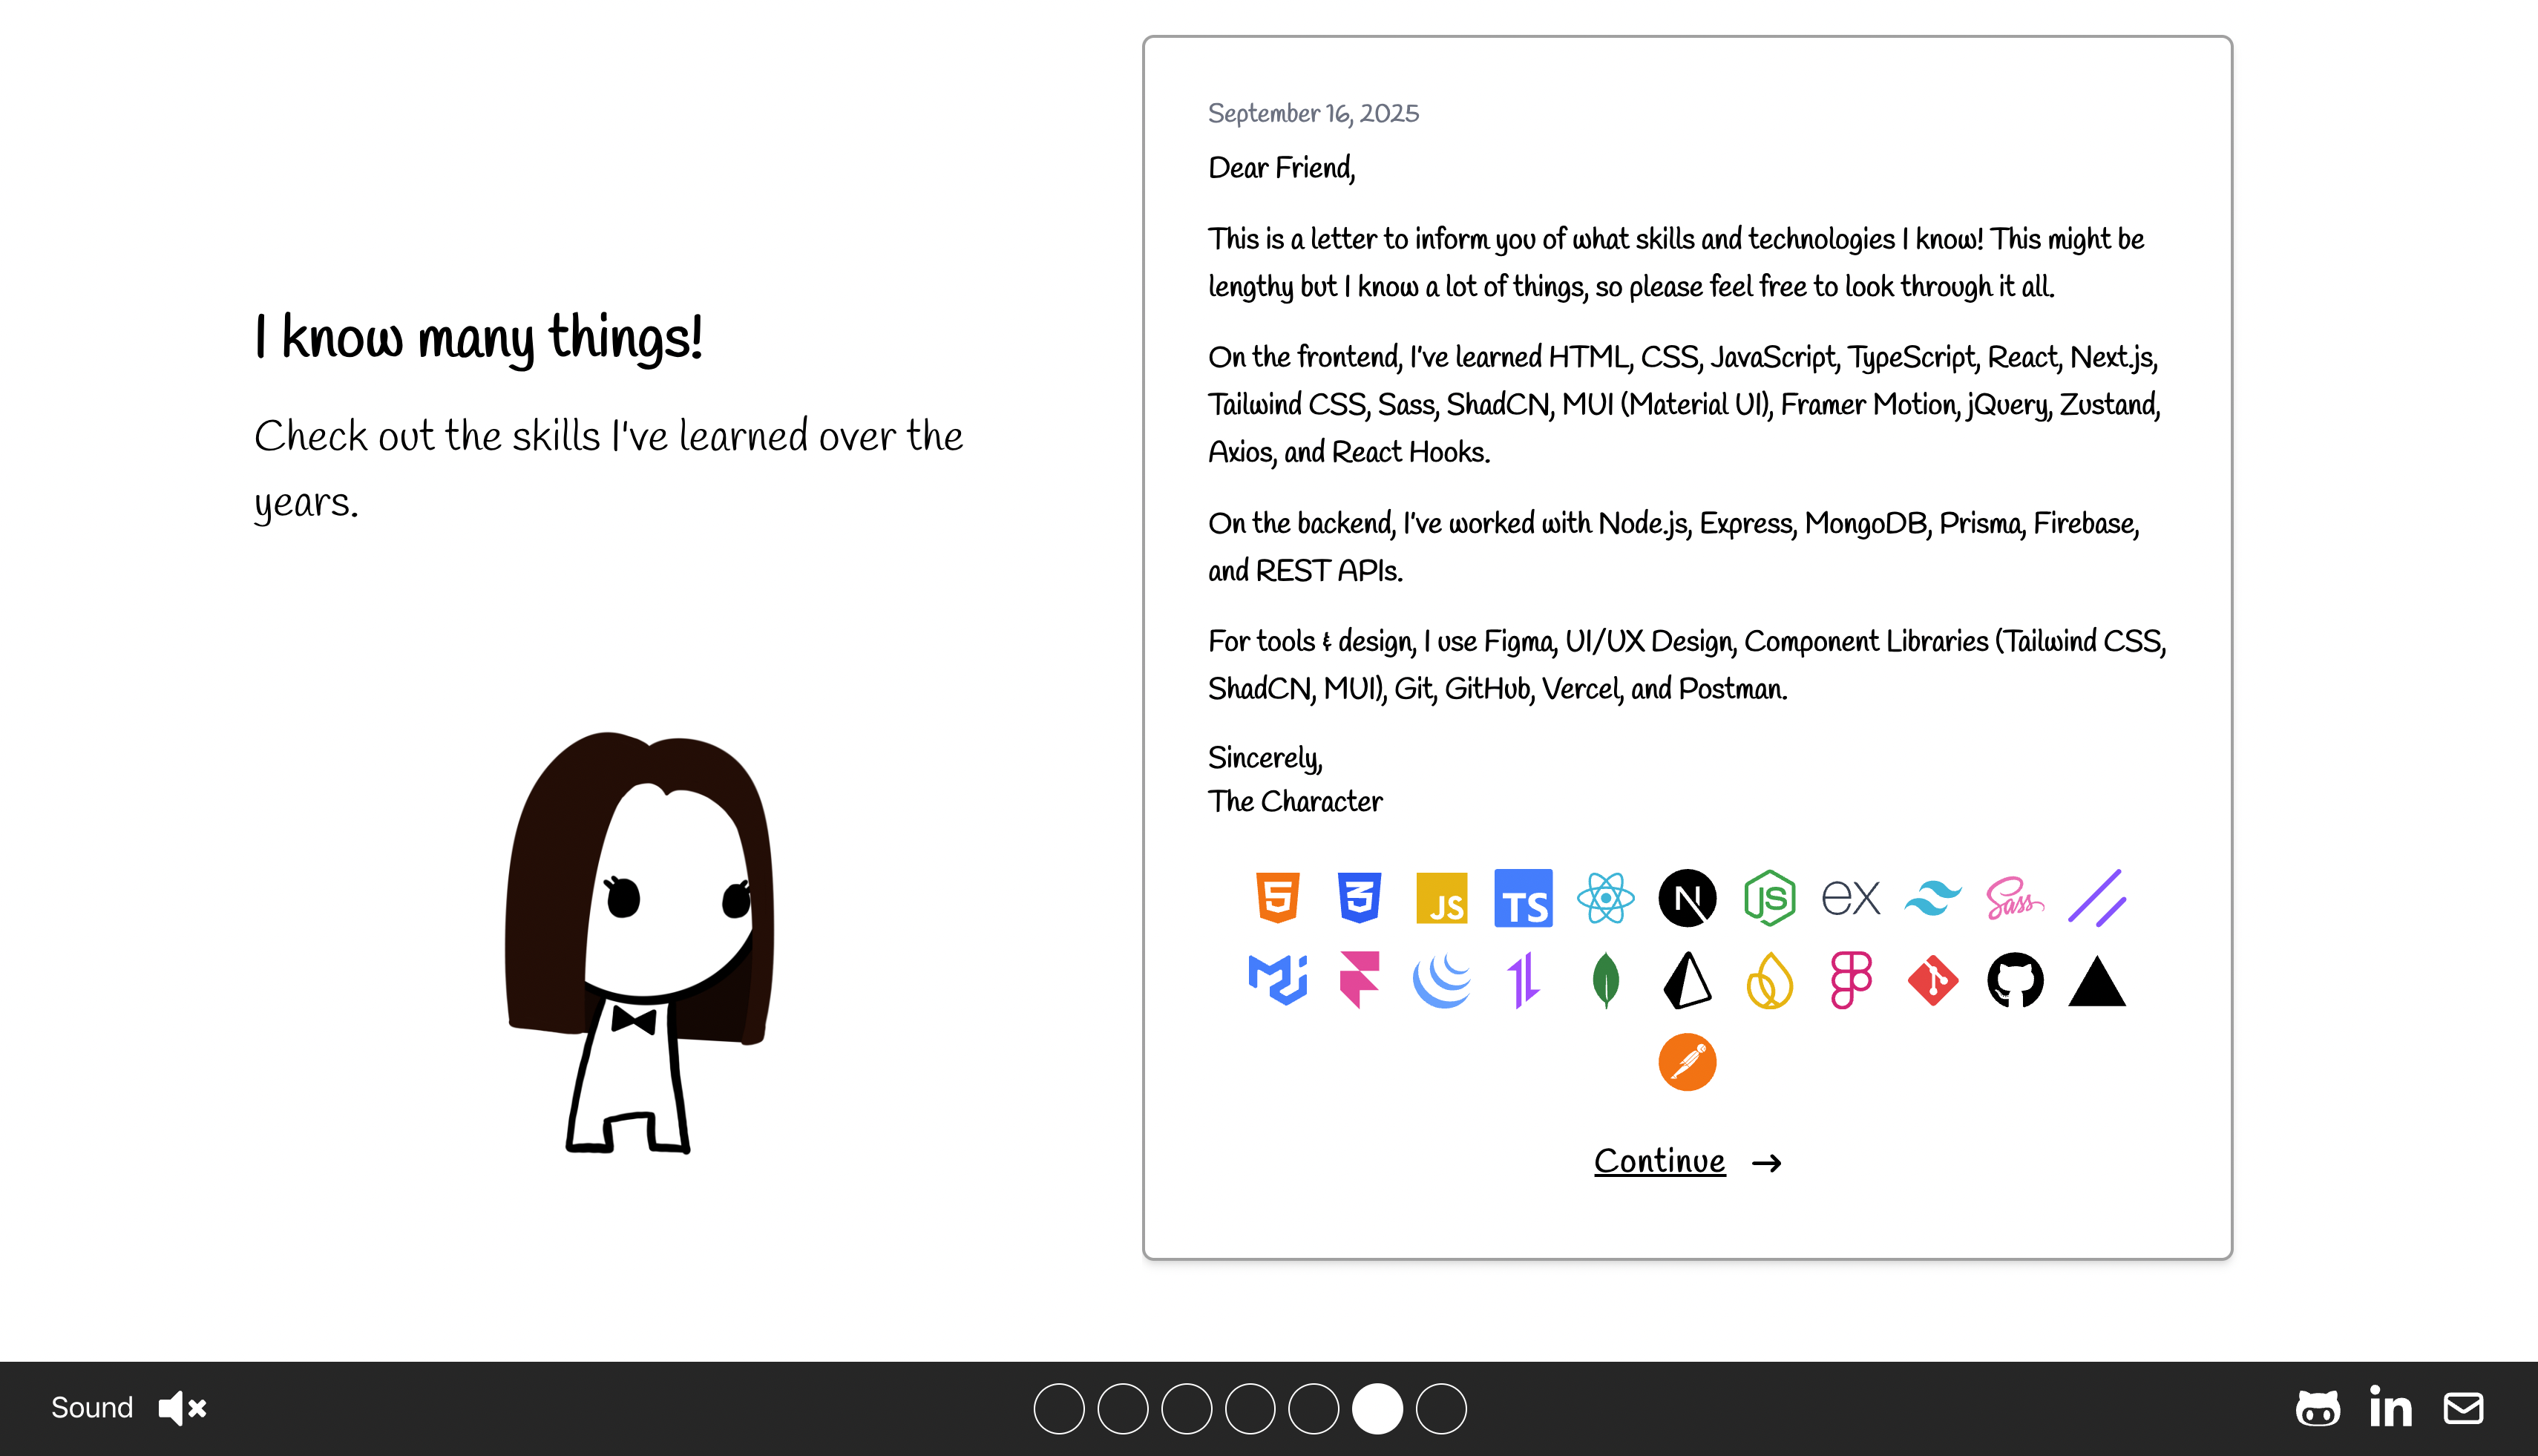Click the React atom icon
Image resolution: width=2538 pixels, height=1456 pixels.
[1605, 897]
